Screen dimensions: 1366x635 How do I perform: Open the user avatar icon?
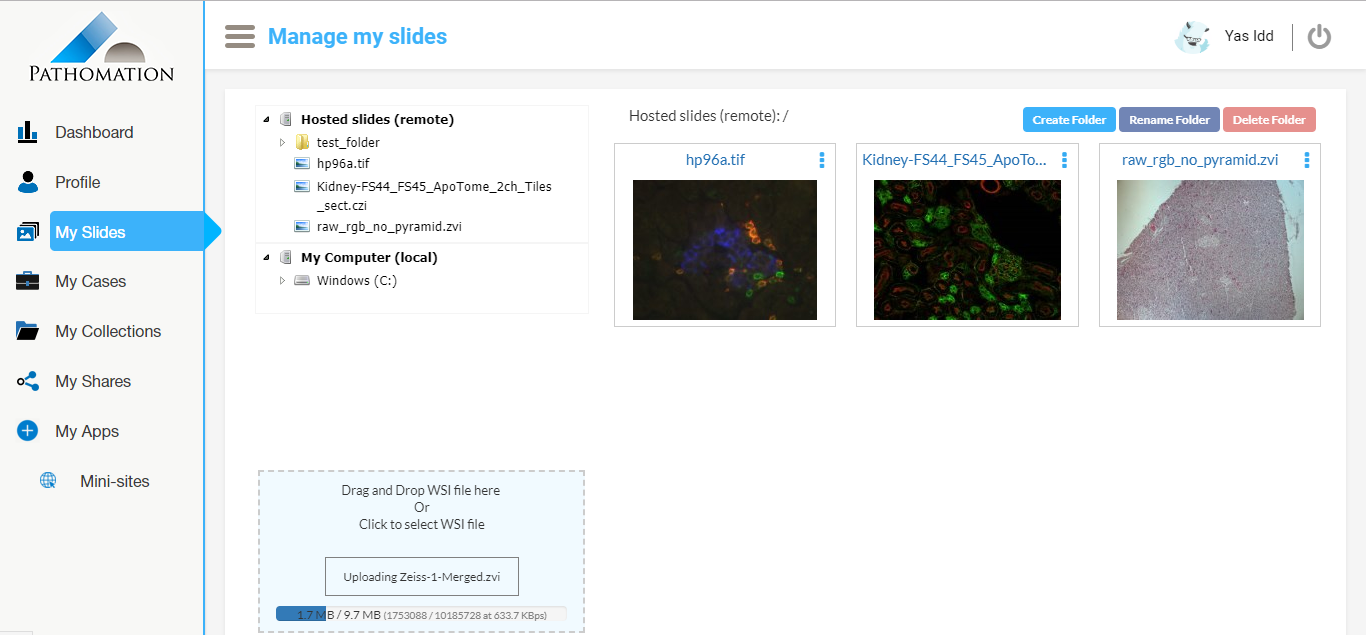(x=1192, y=37)
